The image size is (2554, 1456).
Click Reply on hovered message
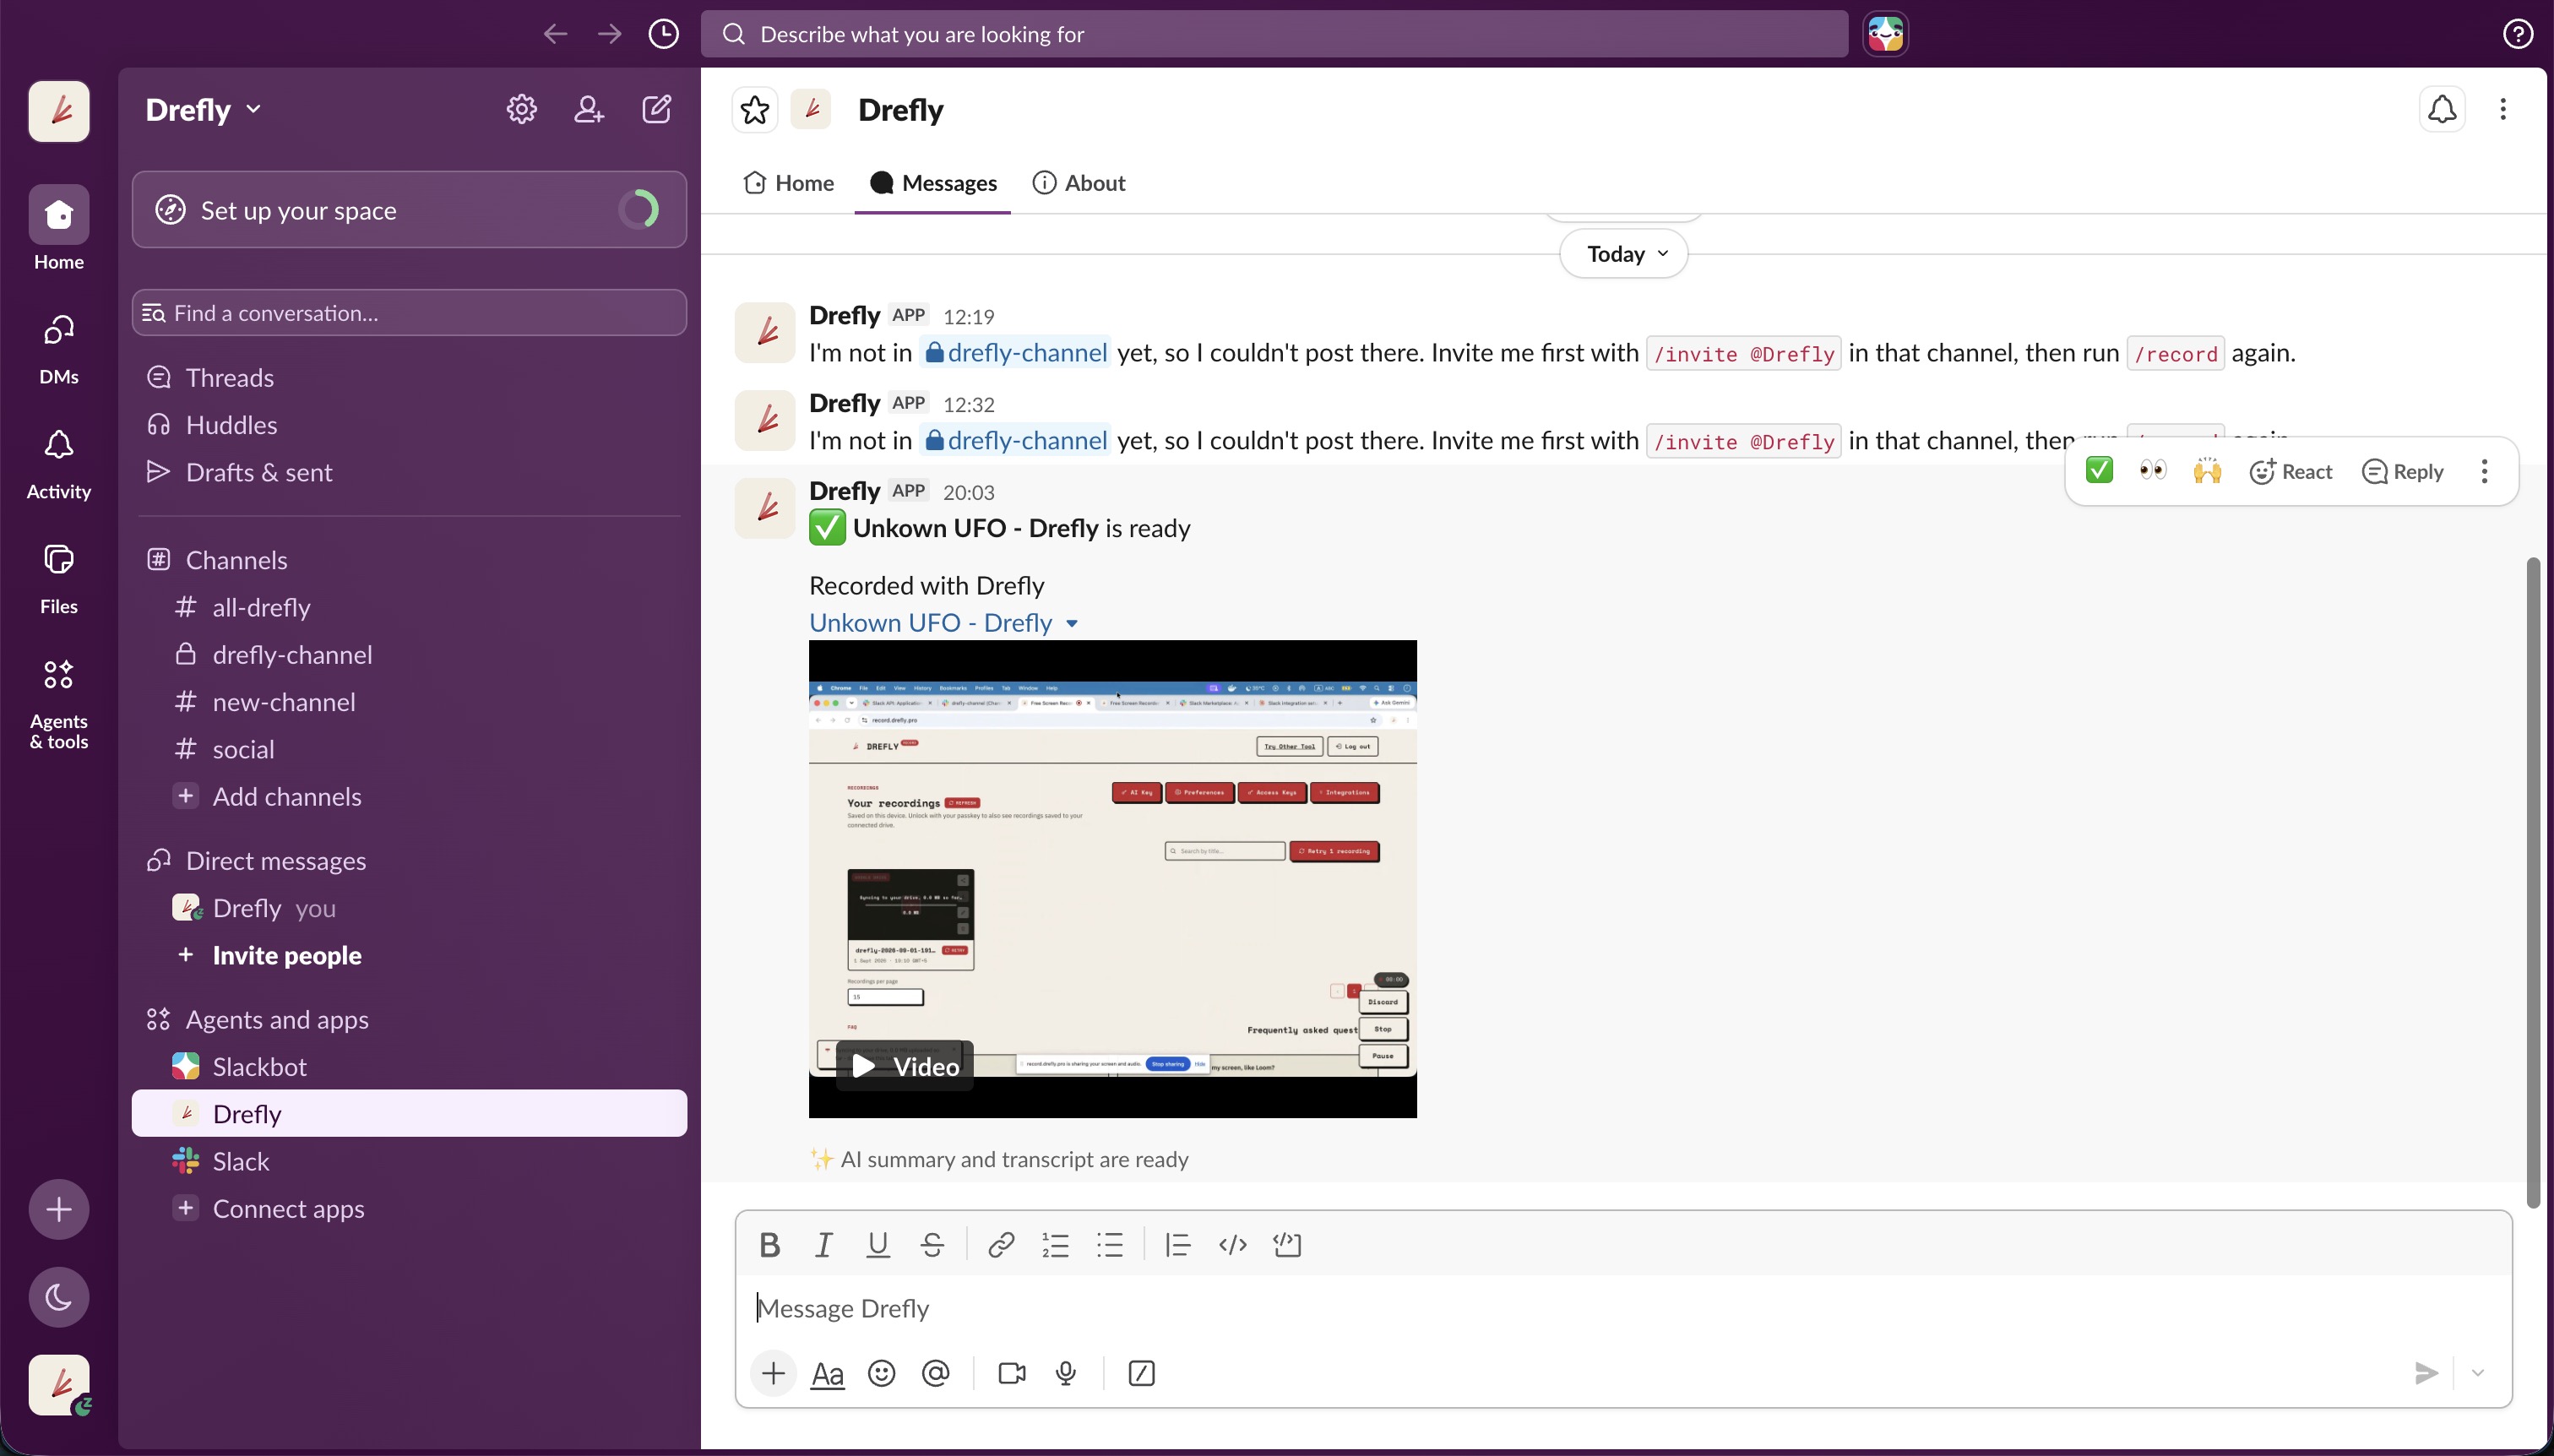point(2402,471)
